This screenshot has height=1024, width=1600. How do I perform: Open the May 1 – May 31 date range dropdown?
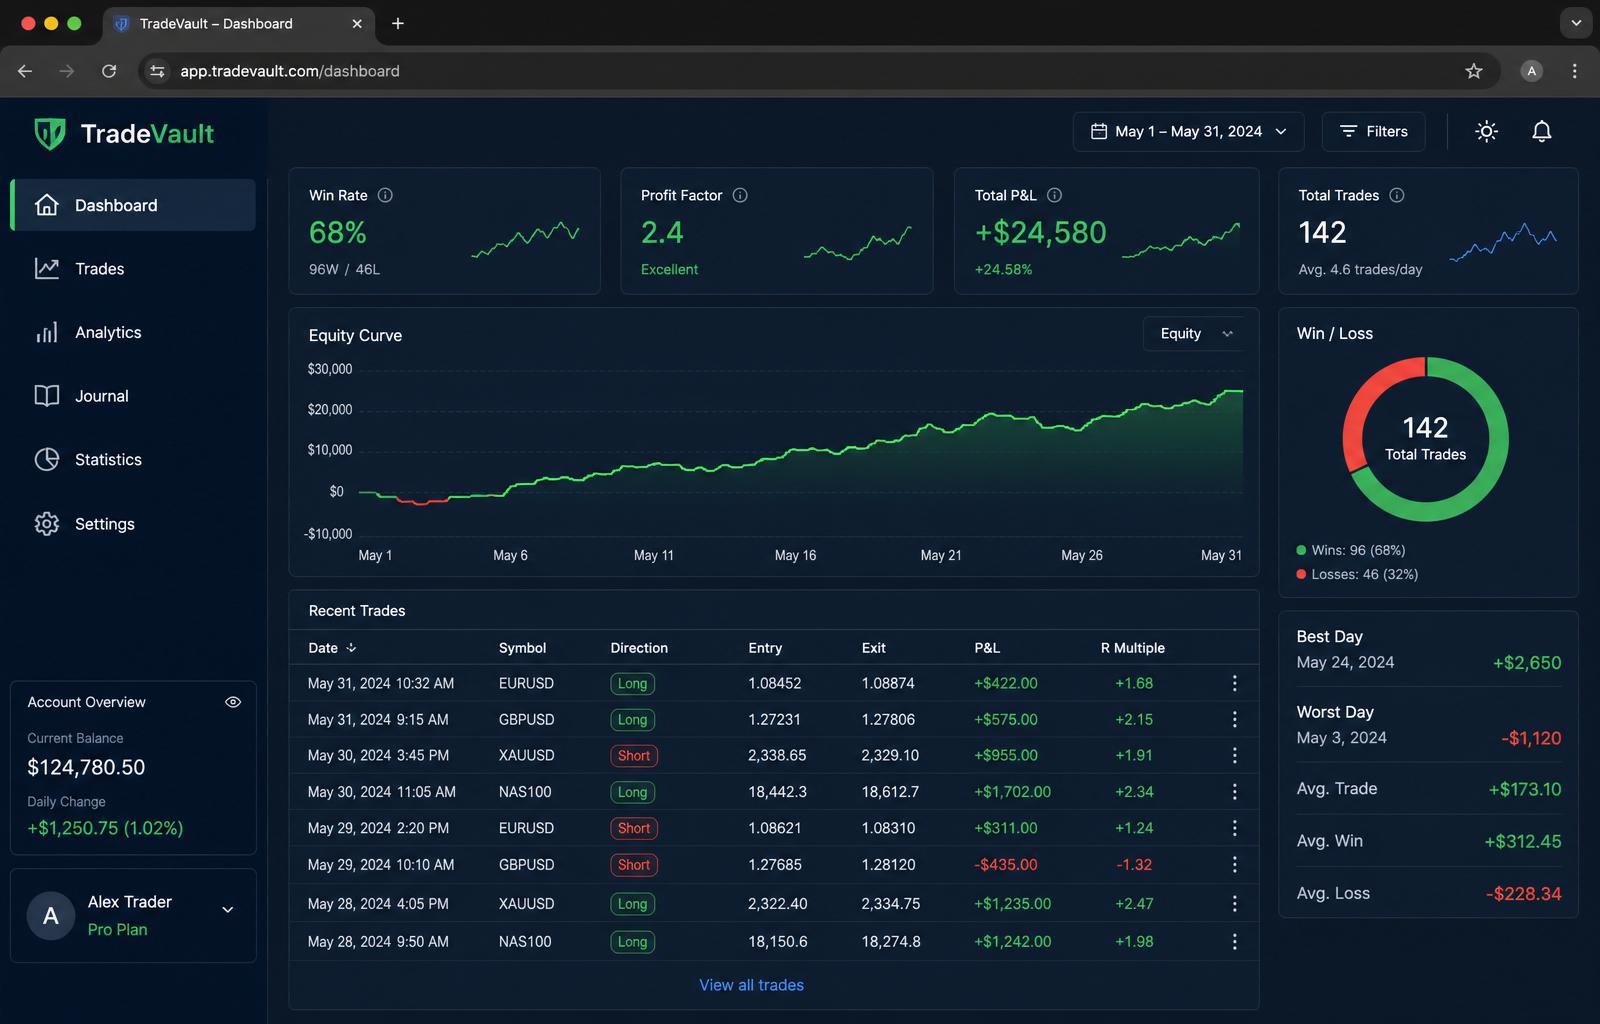[x=1188, y=131]
